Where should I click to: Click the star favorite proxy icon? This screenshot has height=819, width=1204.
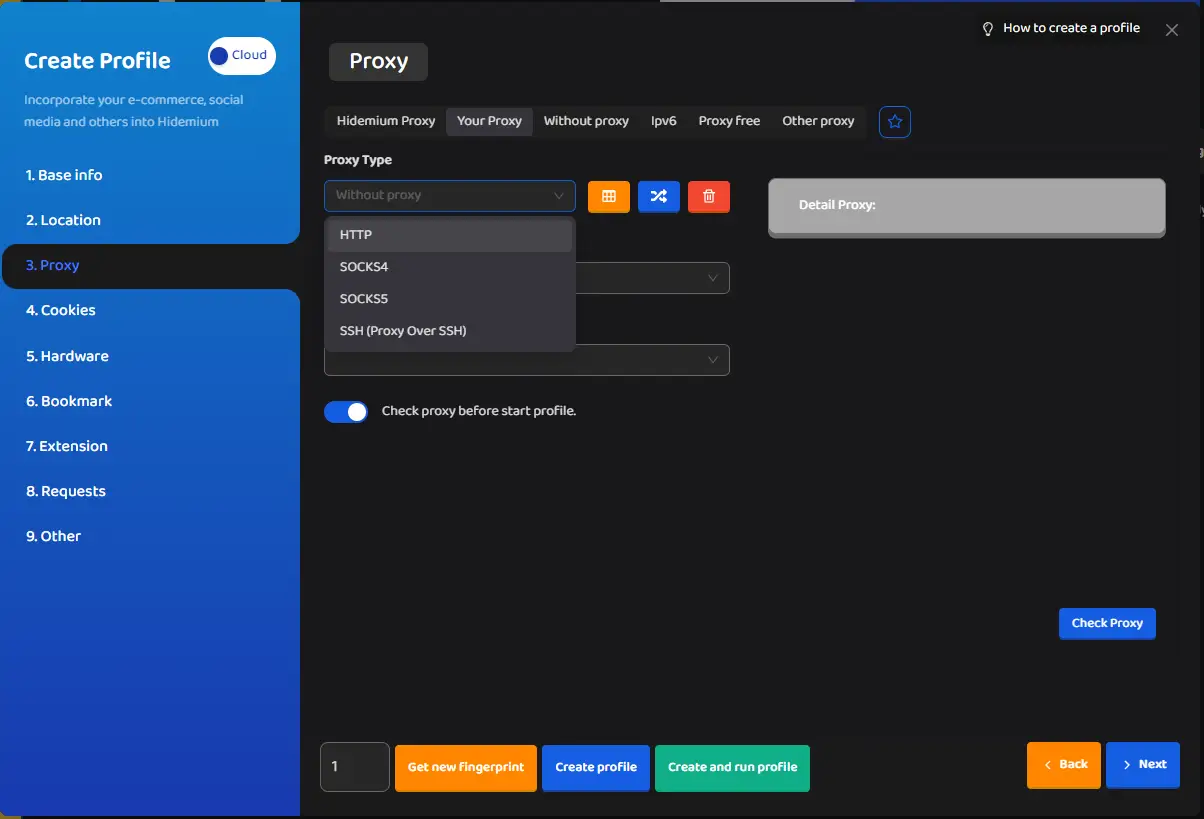click(x=895, y=122)
